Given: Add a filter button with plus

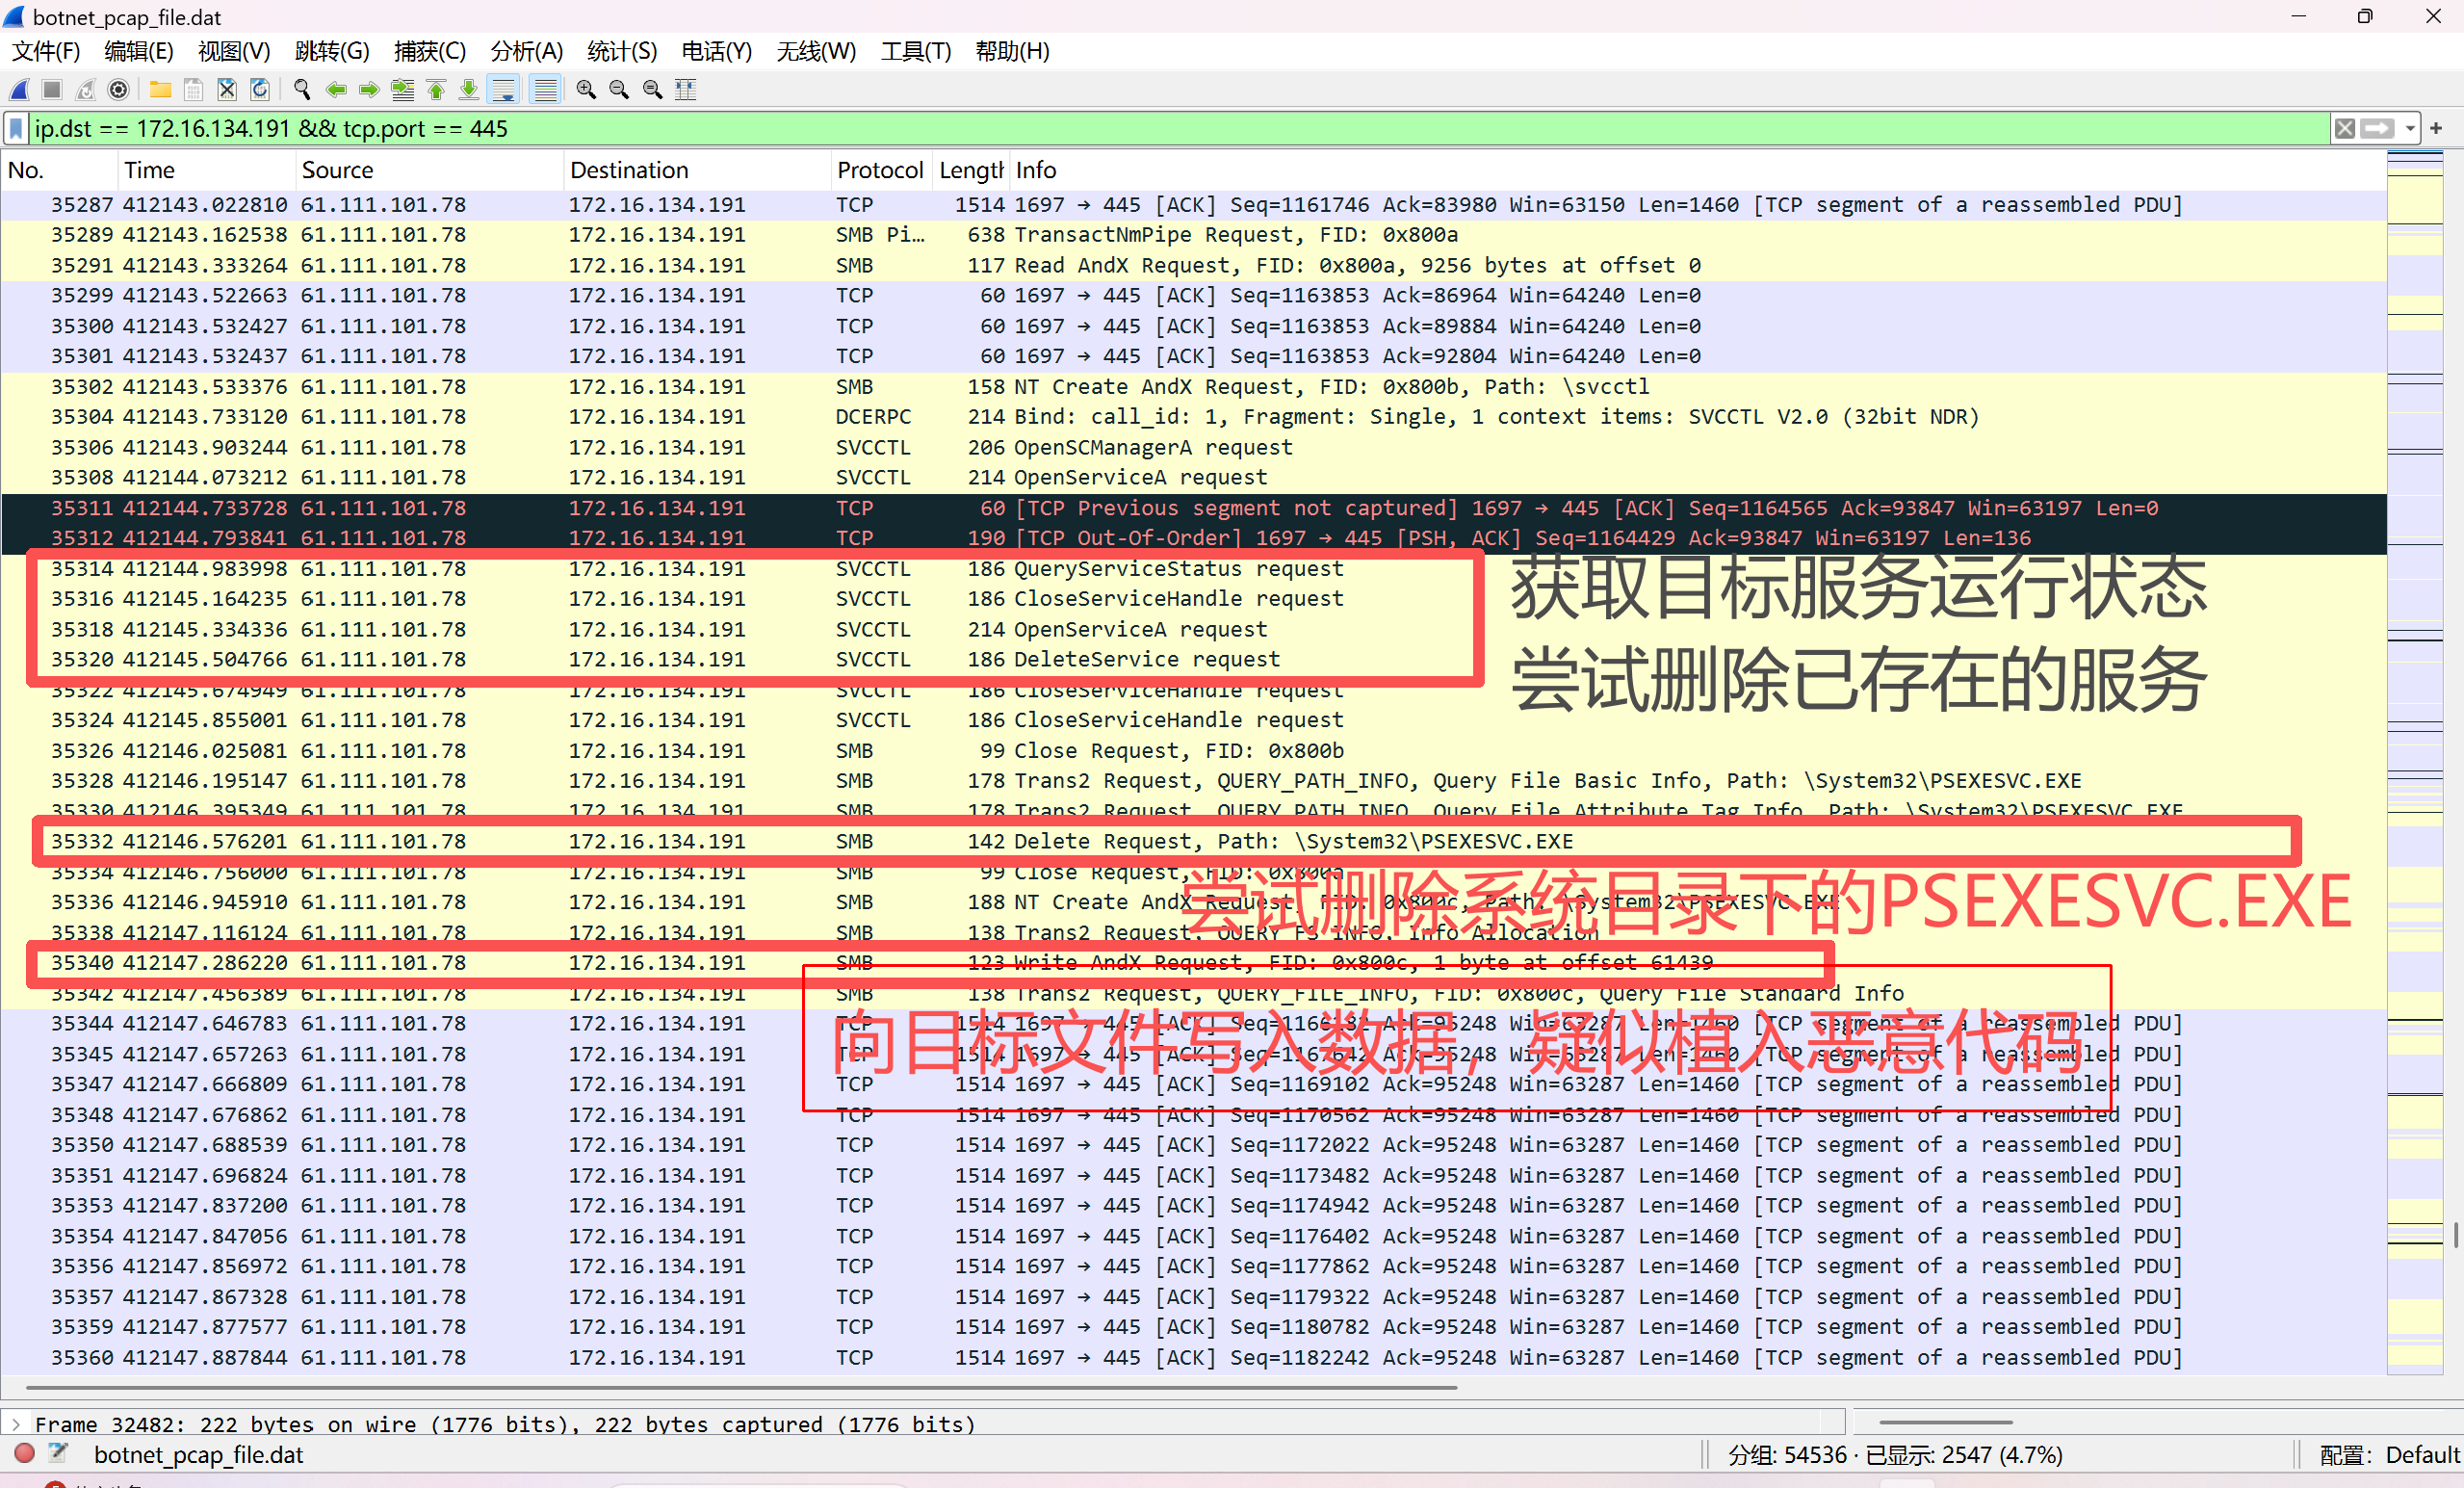Looking at the screenshot, I should [2436, 128].
